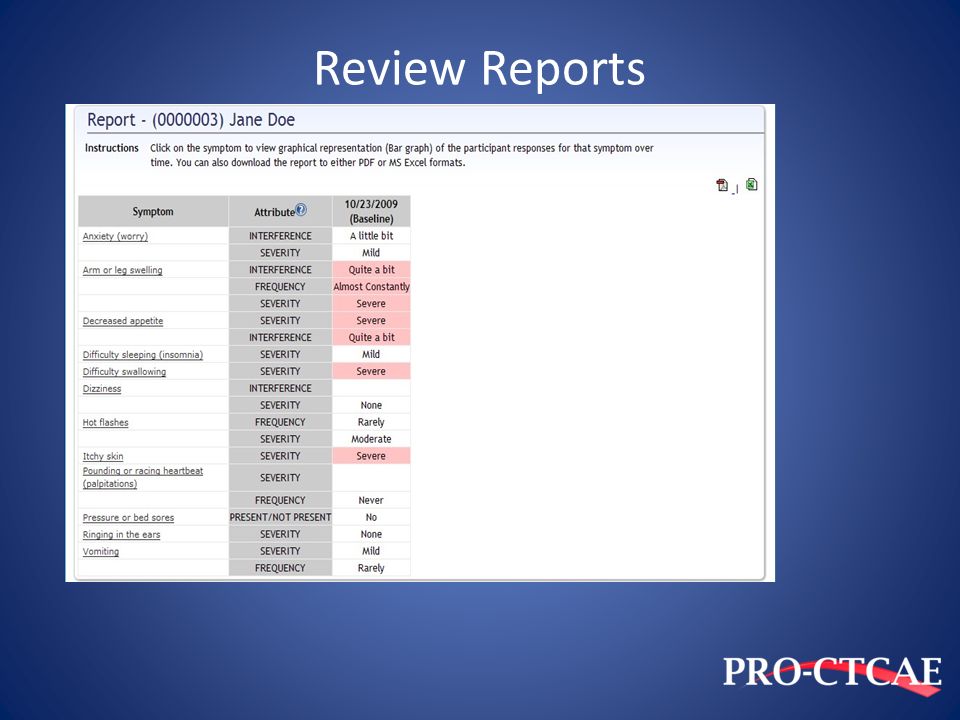Select the 10/23/2009 (Baseline) column header
The height and width of the screenshot is (720, 960).
click(371, 211)
